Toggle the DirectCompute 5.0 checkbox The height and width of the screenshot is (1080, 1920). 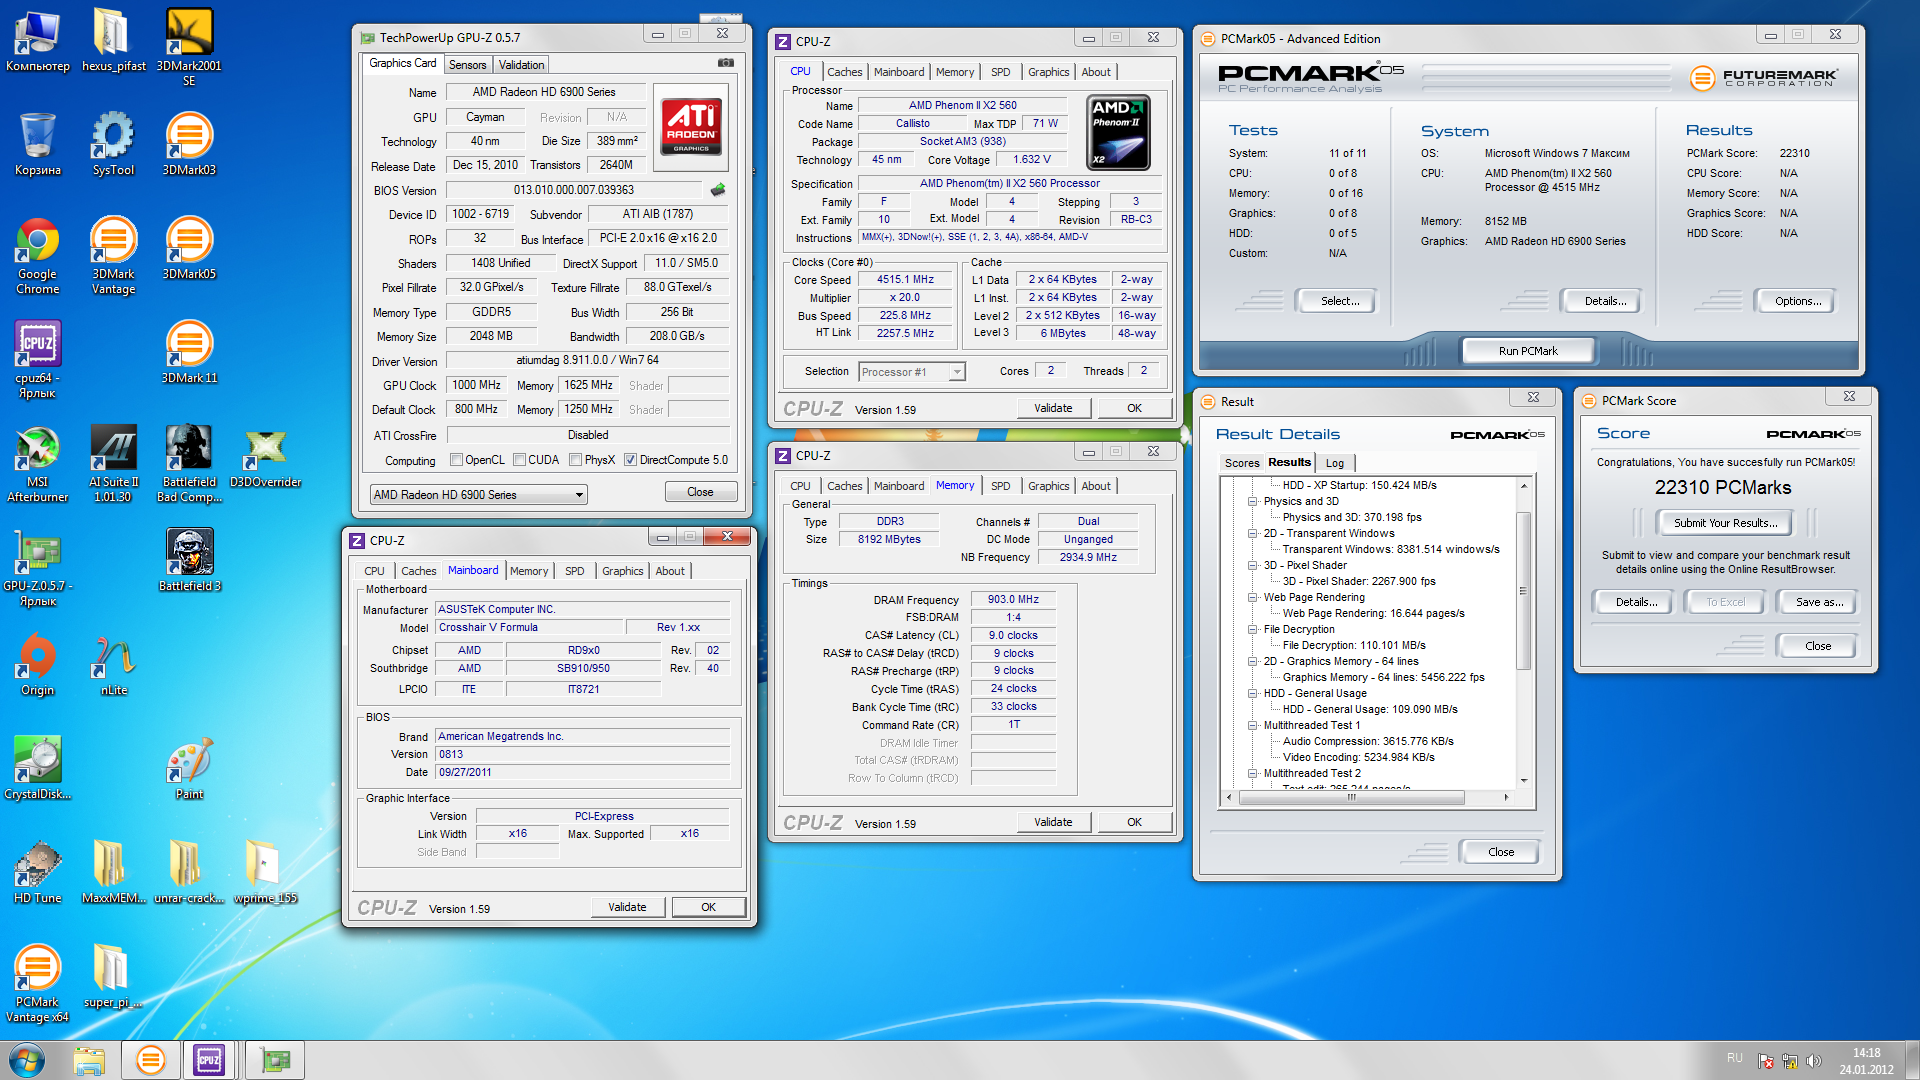tap(630, 460)
